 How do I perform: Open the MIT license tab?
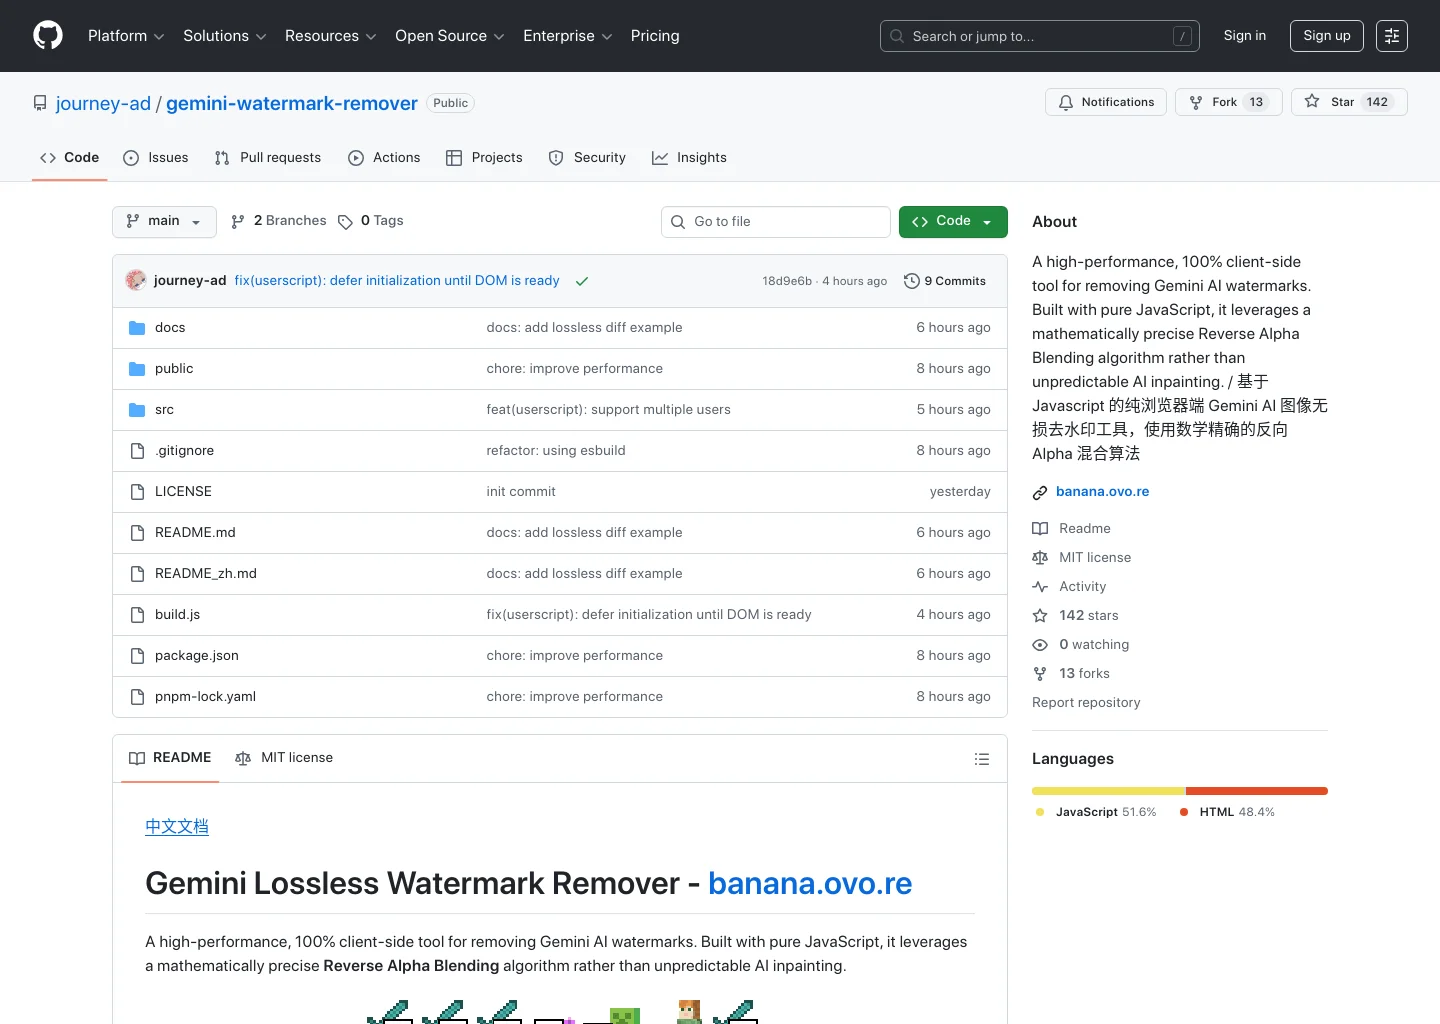point(284,758)
